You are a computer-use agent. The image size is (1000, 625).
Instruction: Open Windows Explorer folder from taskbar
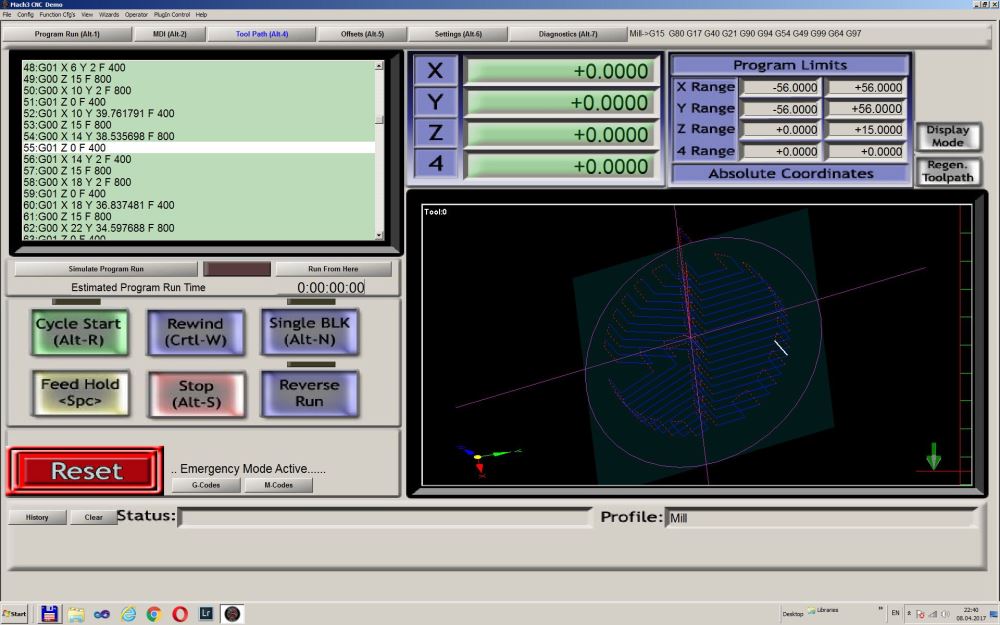(x=76, y=614)
